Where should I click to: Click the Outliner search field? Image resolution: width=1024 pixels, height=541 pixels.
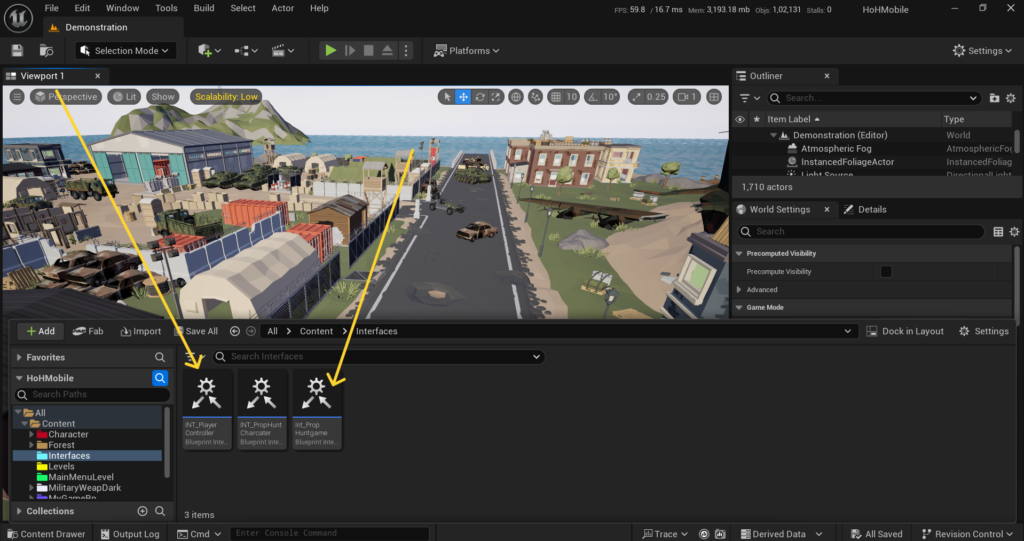click(874, 98)
